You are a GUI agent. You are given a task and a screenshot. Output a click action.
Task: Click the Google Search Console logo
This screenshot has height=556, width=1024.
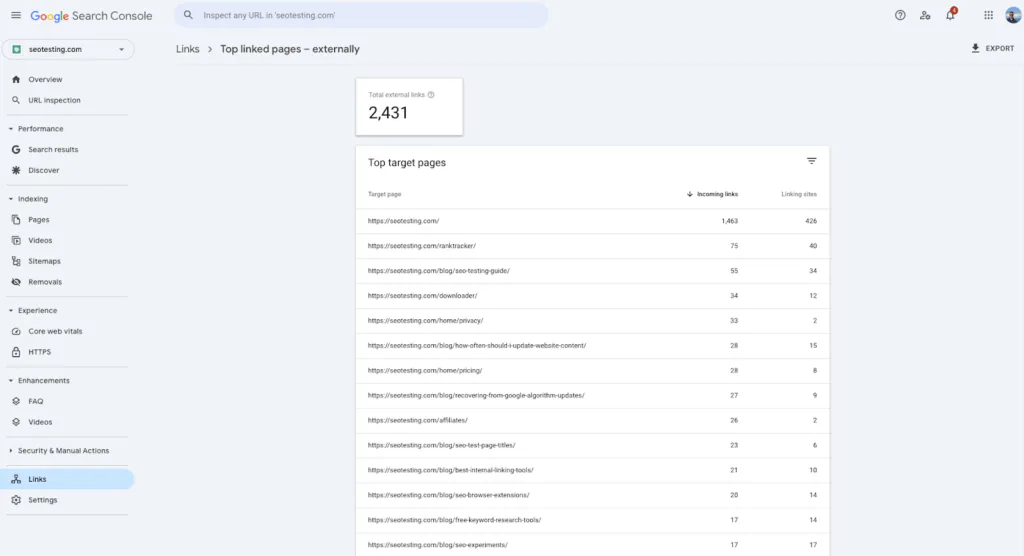(x=91, y=16)
